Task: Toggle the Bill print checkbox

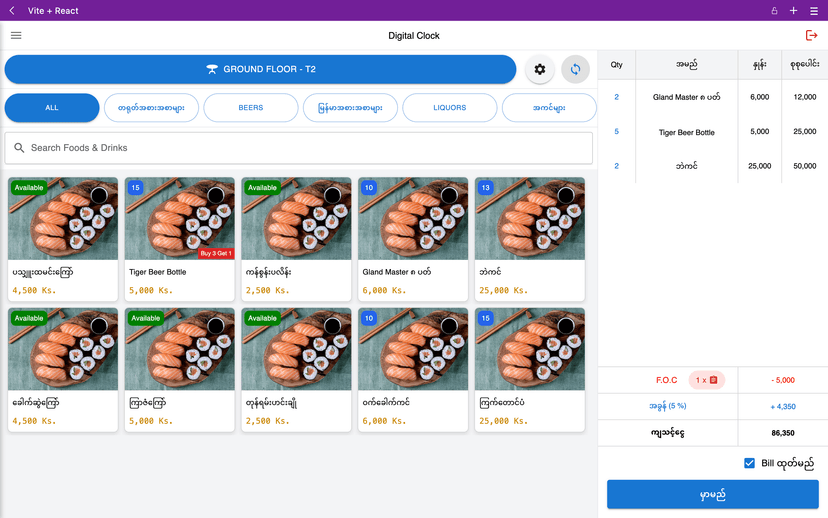Action: point(749,463)
